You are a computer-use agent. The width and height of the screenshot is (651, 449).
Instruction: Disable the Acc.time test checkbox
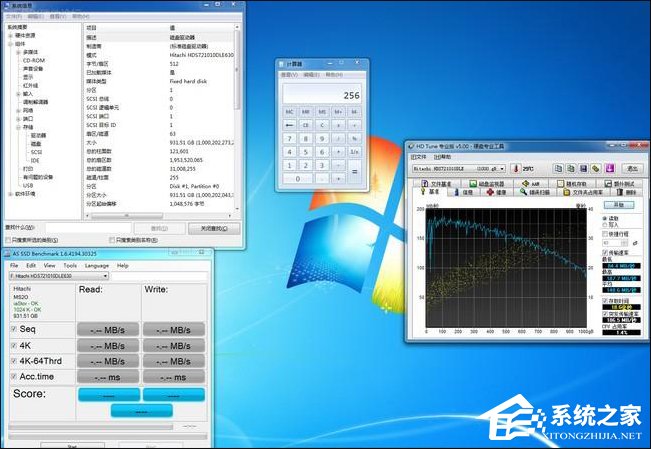[x=14, y=377]
